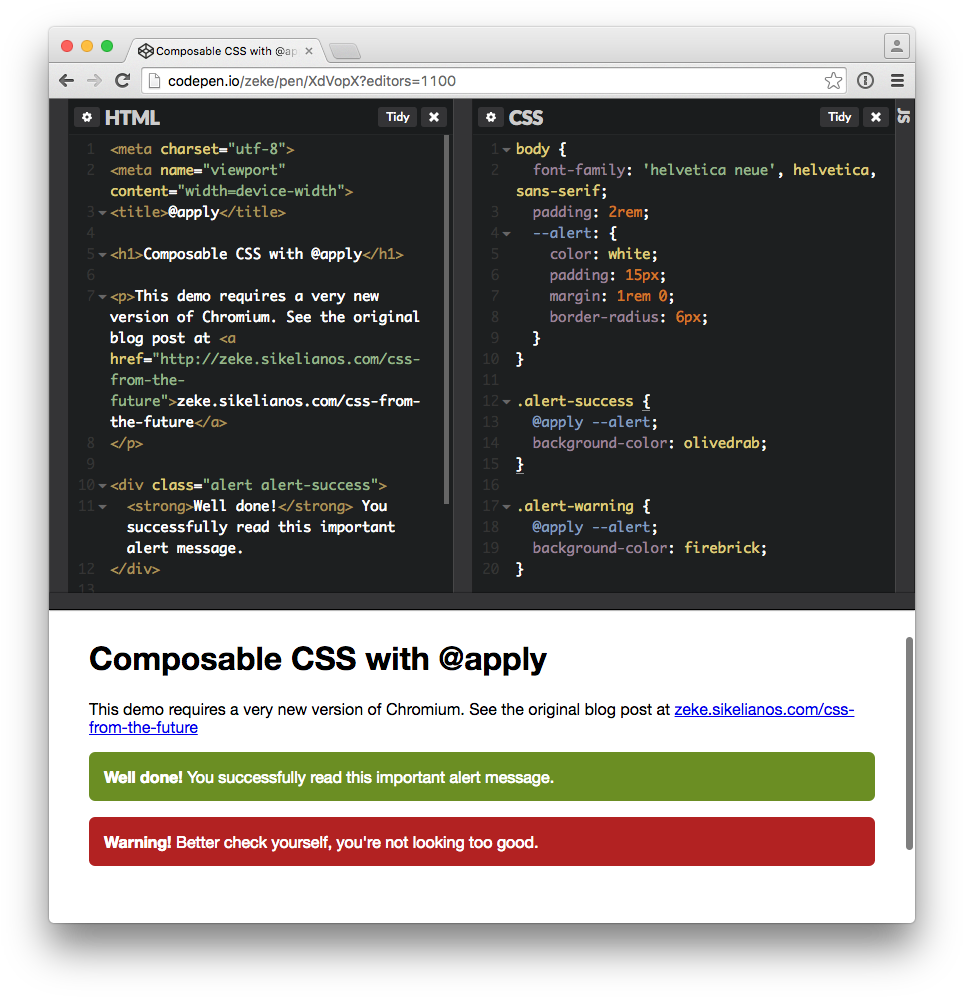Click the browser profile avatar icon
963x997 pixels.
pos(896,45)
